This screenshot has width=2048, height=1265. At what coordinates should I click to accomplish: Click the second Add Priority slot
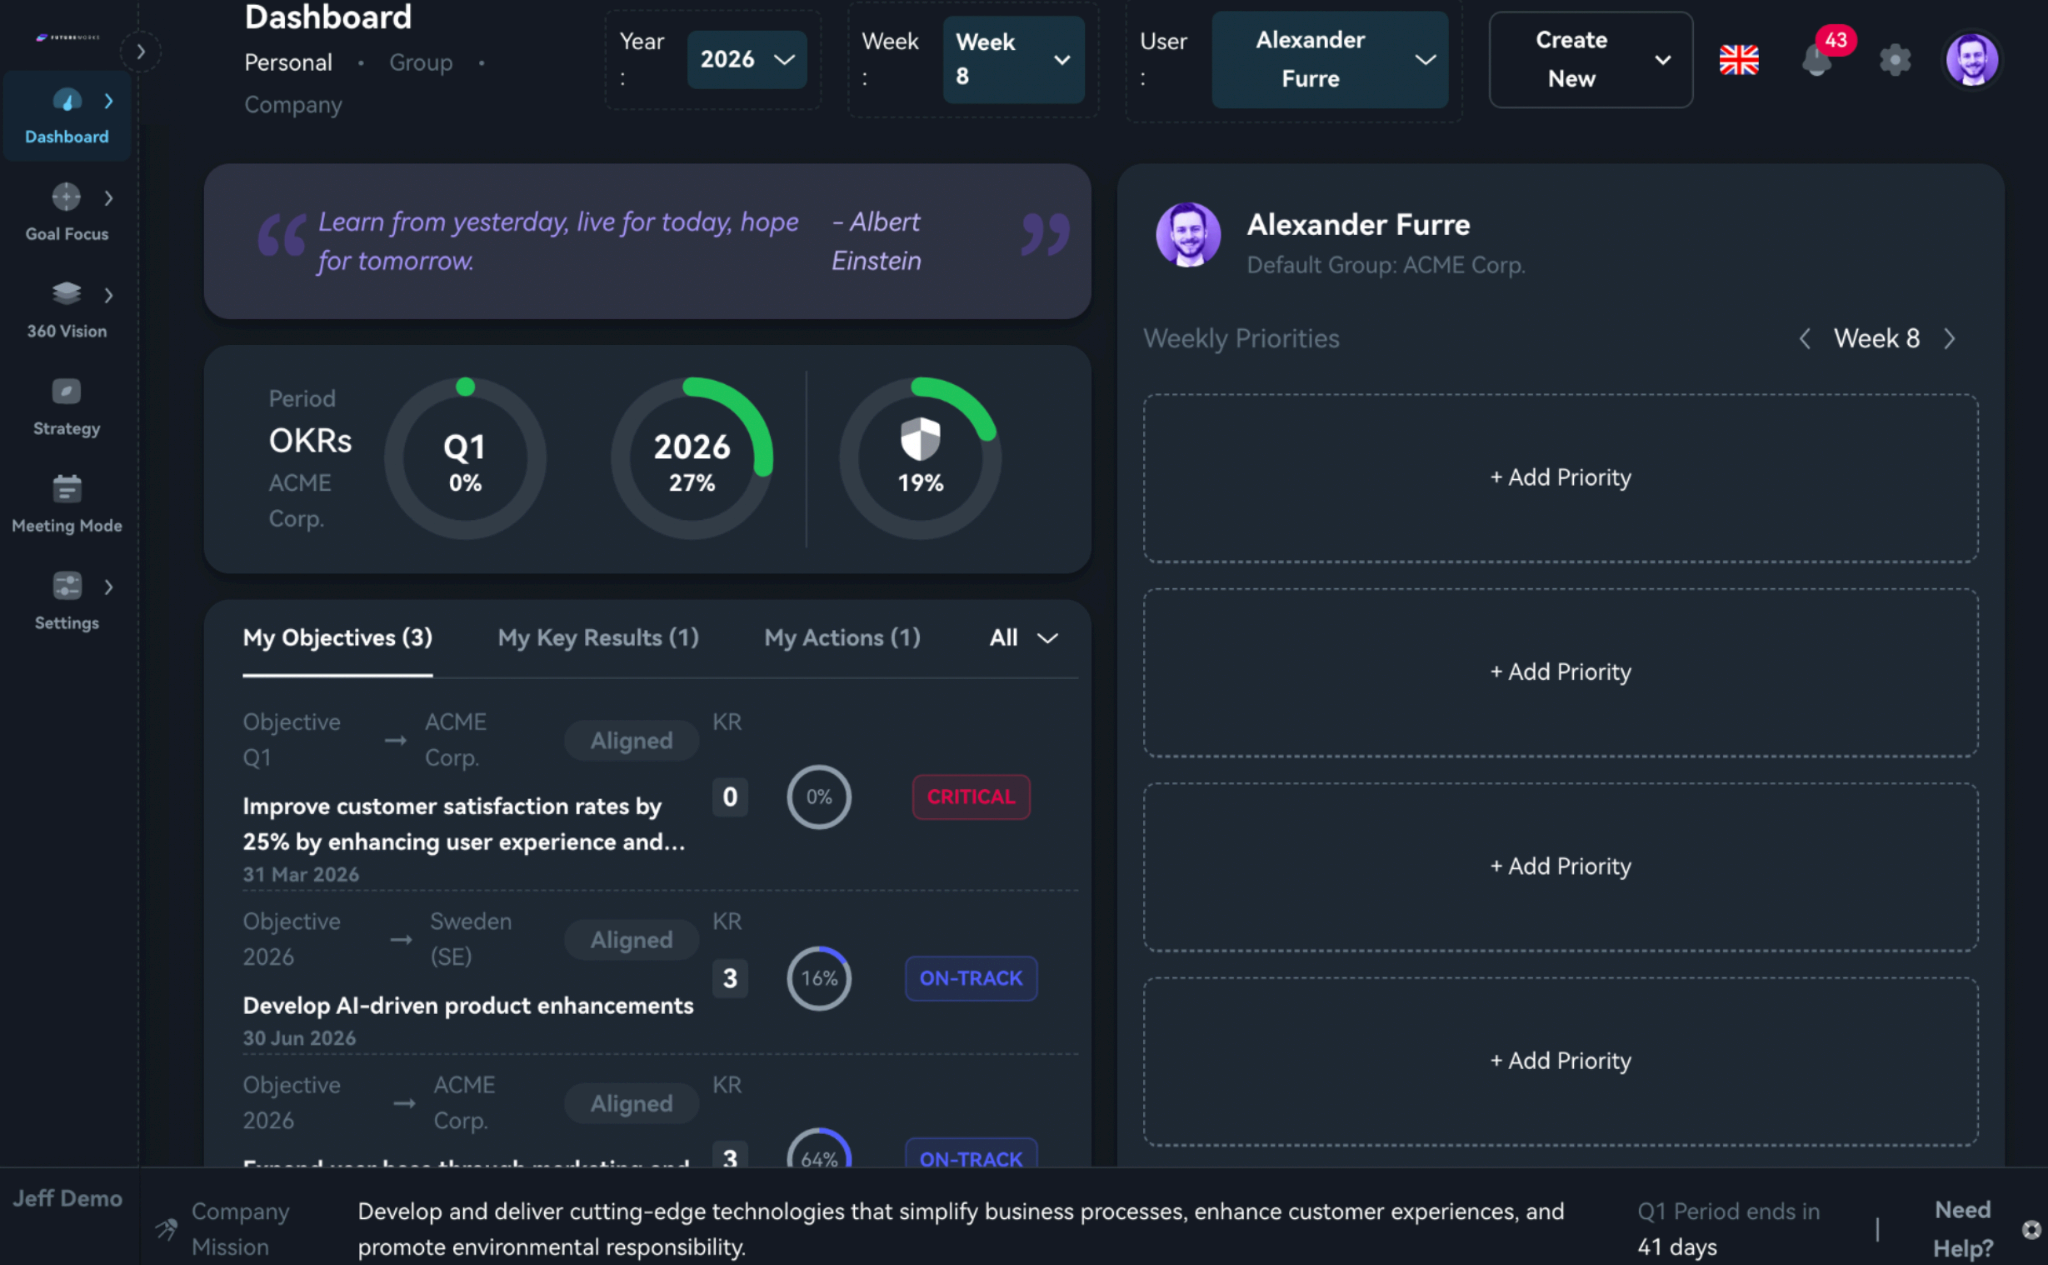tap(1560, 672)
